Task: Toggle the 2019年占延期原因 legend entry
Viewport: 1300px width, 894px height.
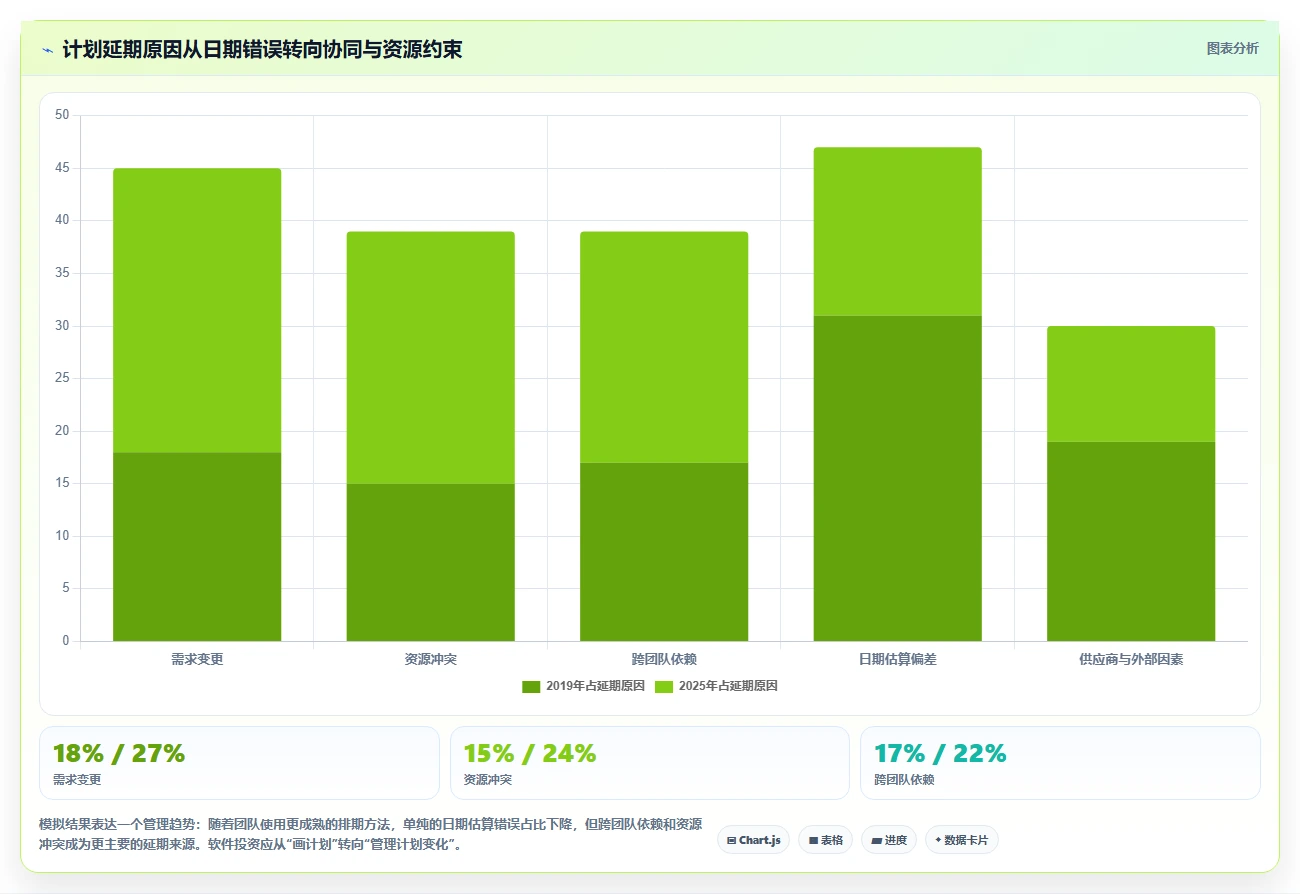Action: 584,686
